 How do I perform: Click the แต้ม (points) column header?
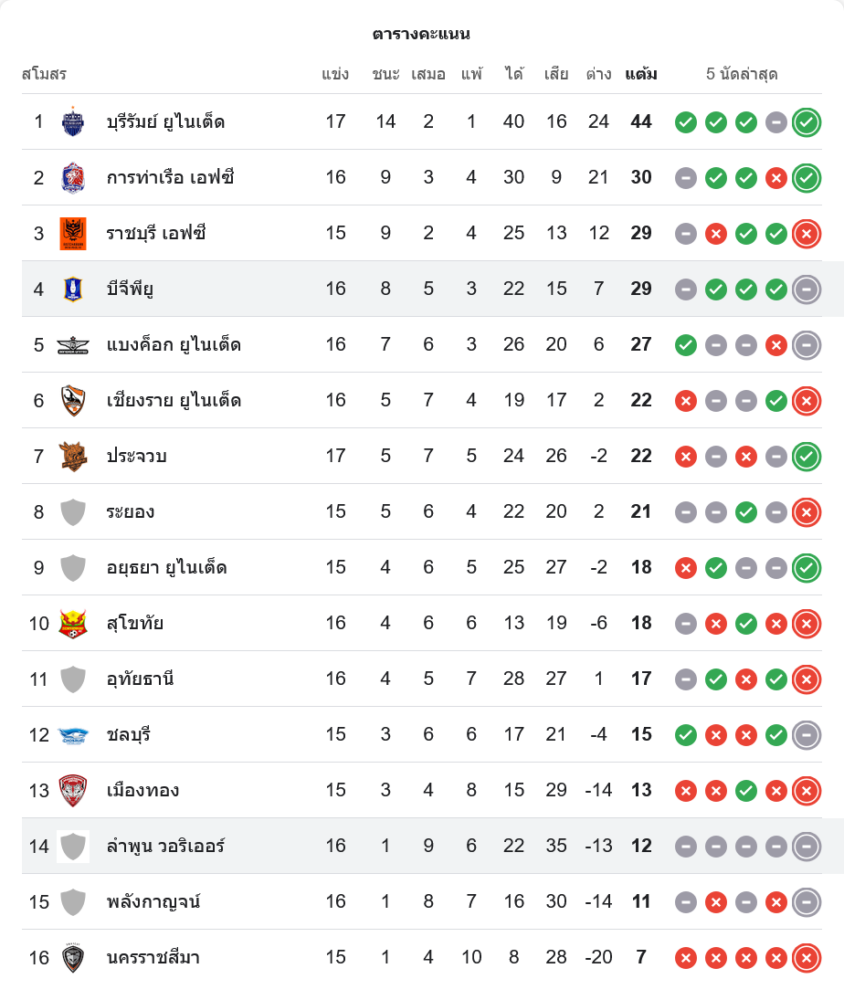(x=641, y=74)
